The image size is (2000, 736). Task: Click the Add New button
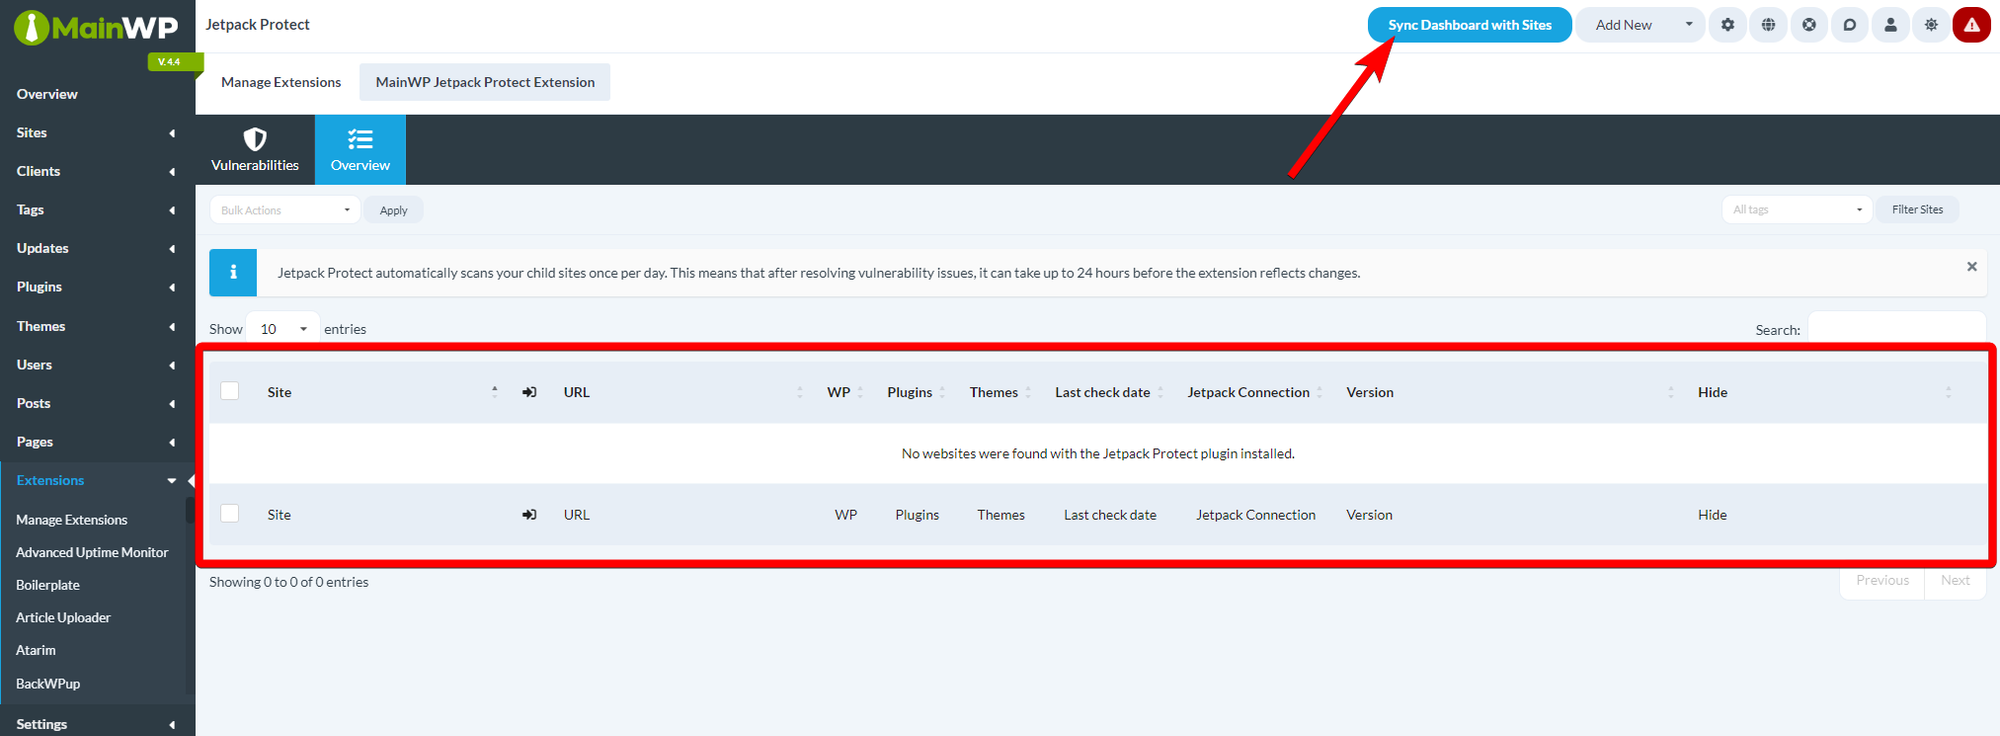pyautogui.click(x=1624, y=25)
